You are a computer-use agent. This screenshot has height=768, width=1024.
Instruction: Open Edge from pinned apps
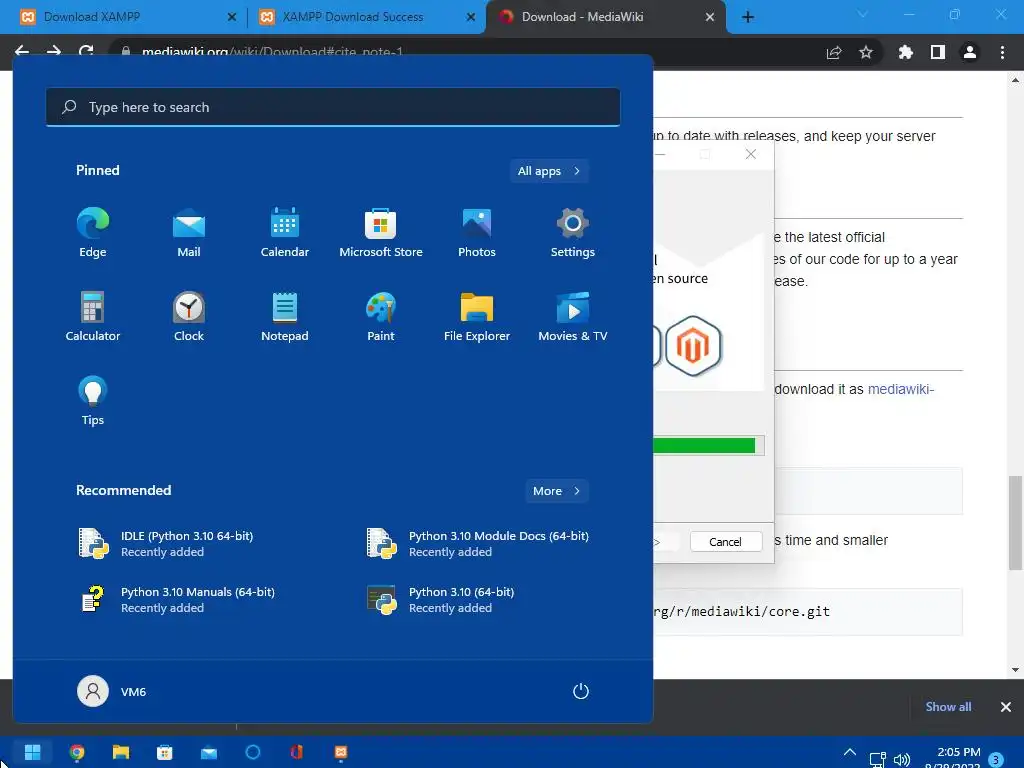tap(93, 232)
